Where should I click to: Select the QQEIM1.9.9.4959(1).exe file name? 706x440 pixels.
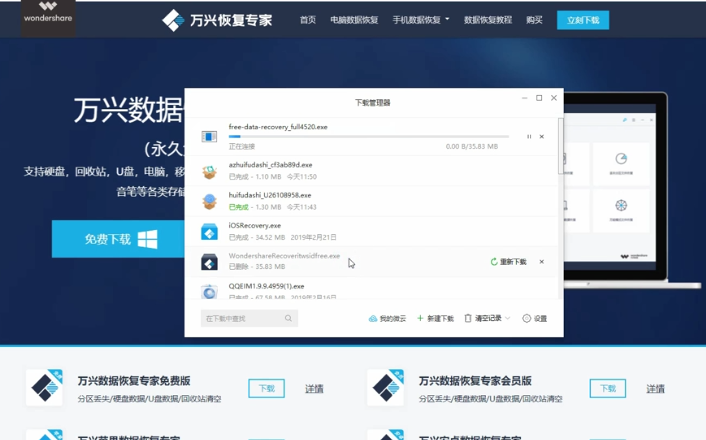coord(266,286)
